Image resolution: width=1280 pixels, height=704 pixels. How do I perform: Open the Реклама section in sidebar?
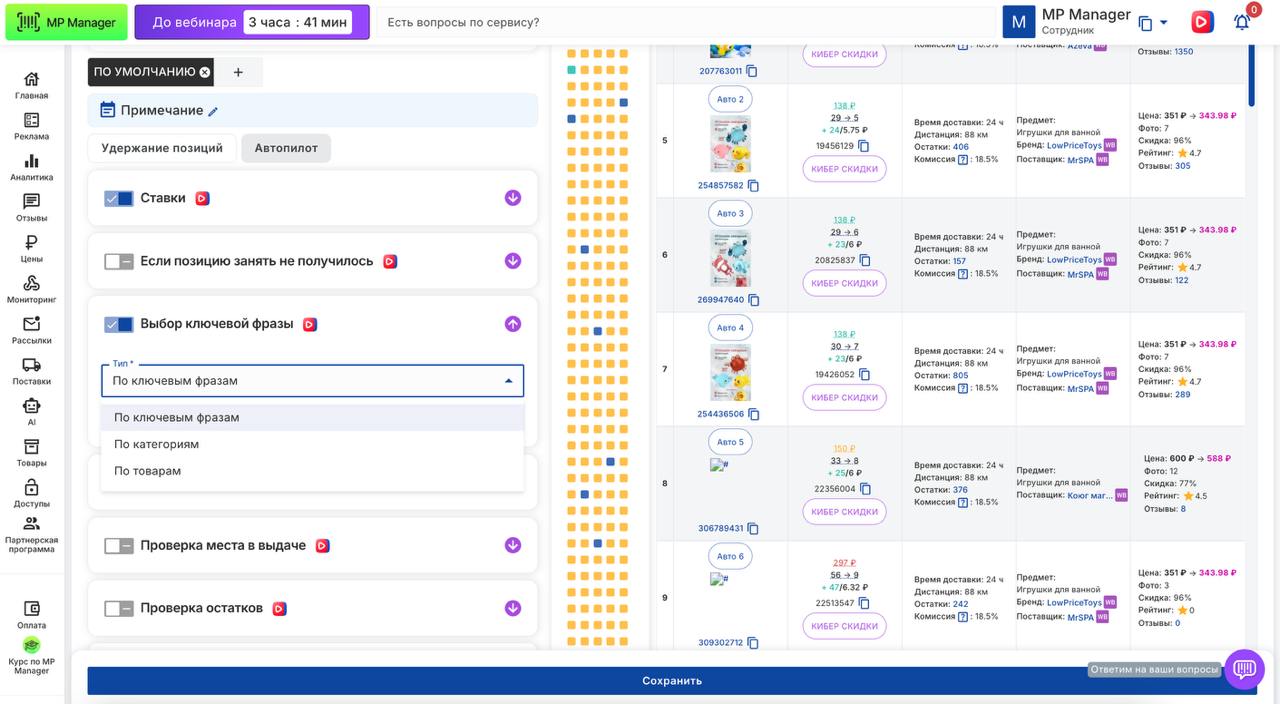(x=31, y=126)
